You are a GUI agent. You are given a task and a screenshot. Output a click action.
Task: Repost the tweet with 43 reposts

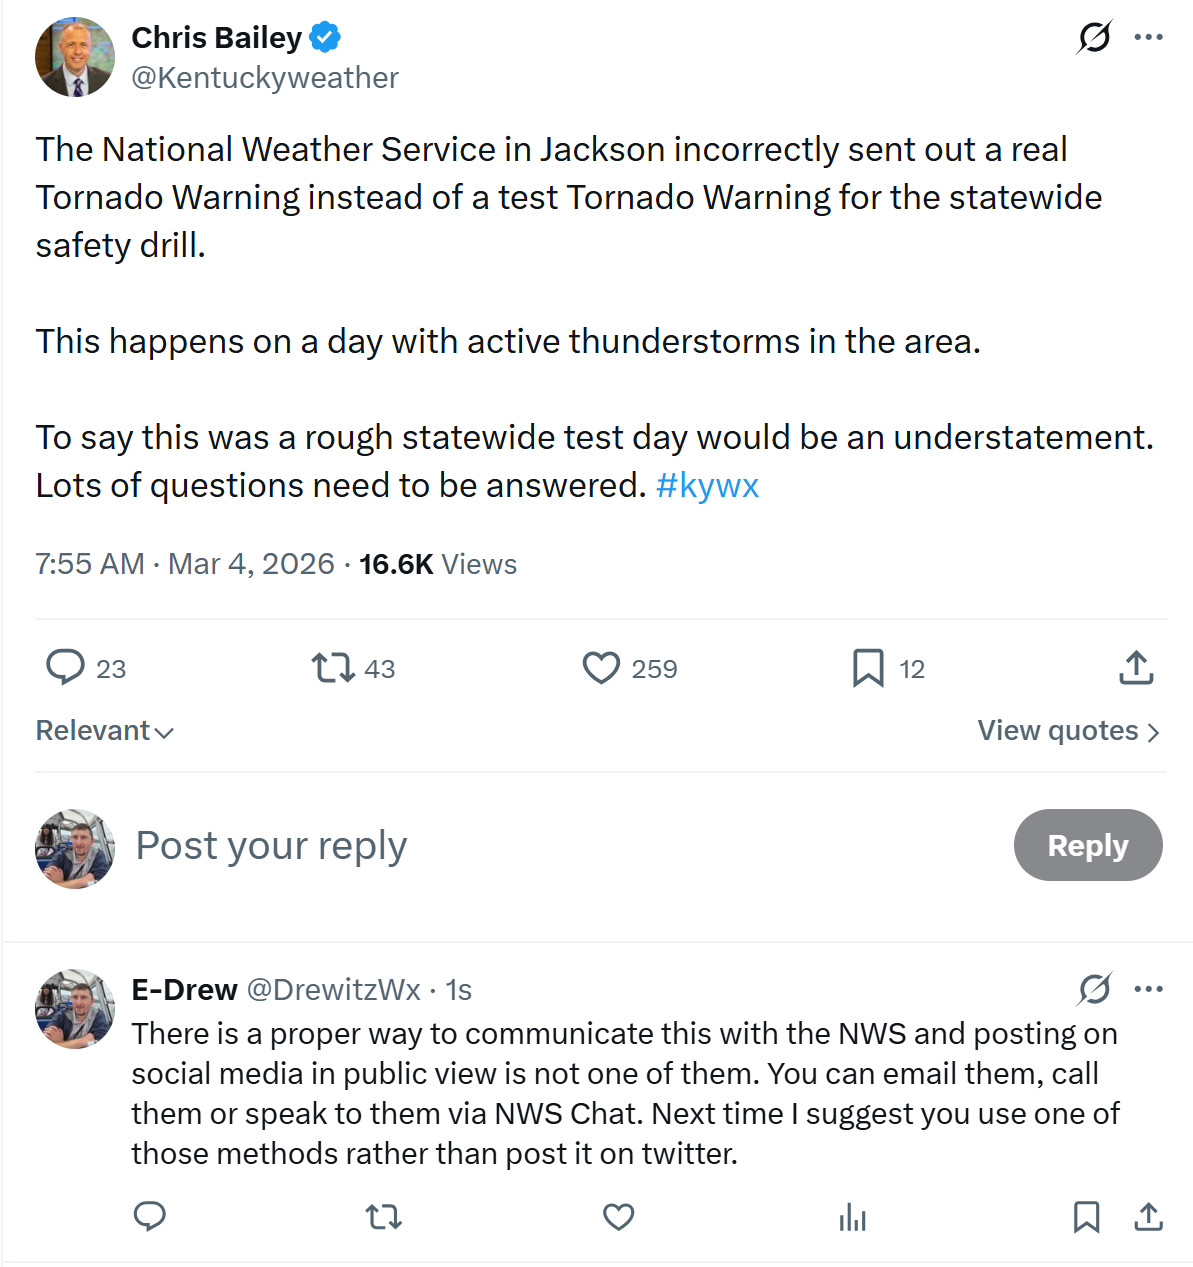pos(333,667)
